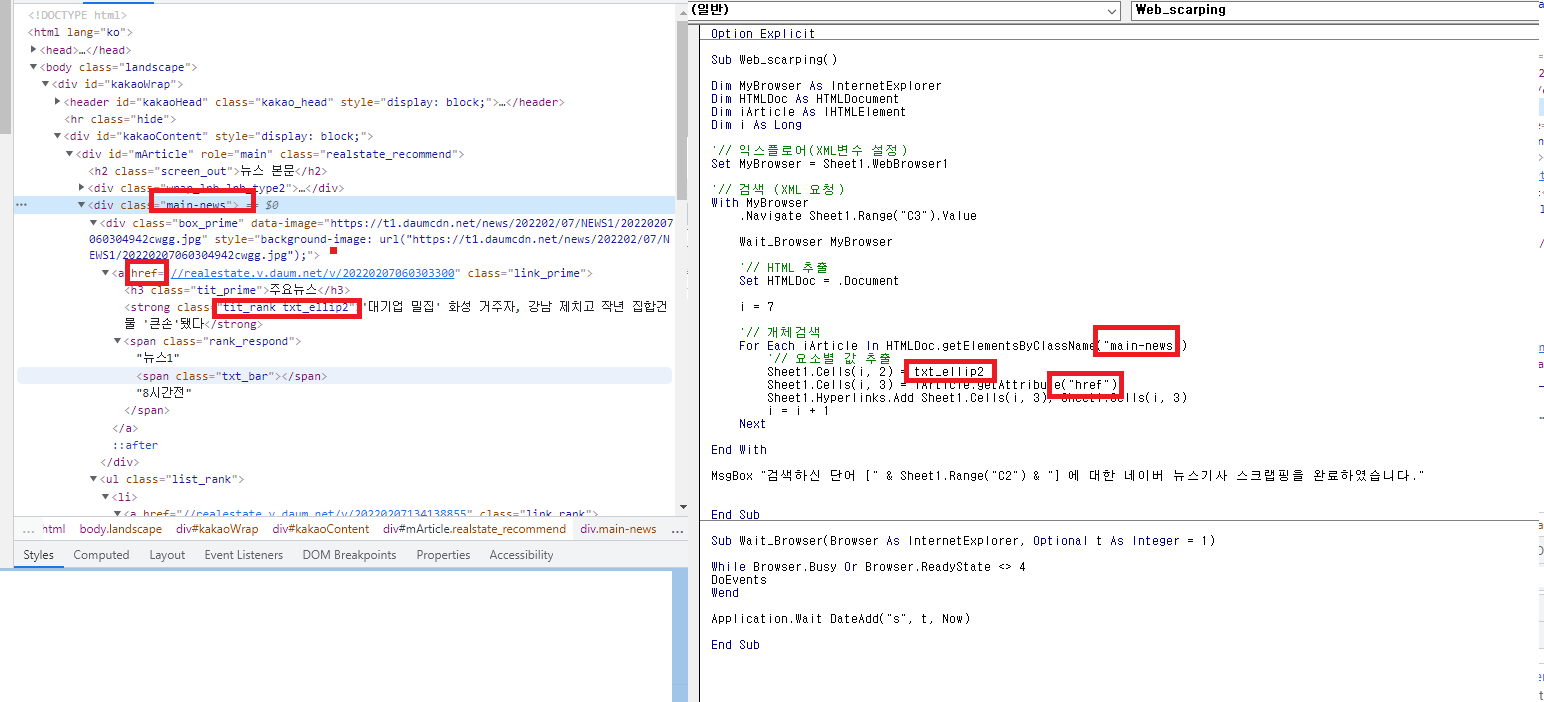
Task: Collapse the list_rank ul element
Action: tap(94, 479)
